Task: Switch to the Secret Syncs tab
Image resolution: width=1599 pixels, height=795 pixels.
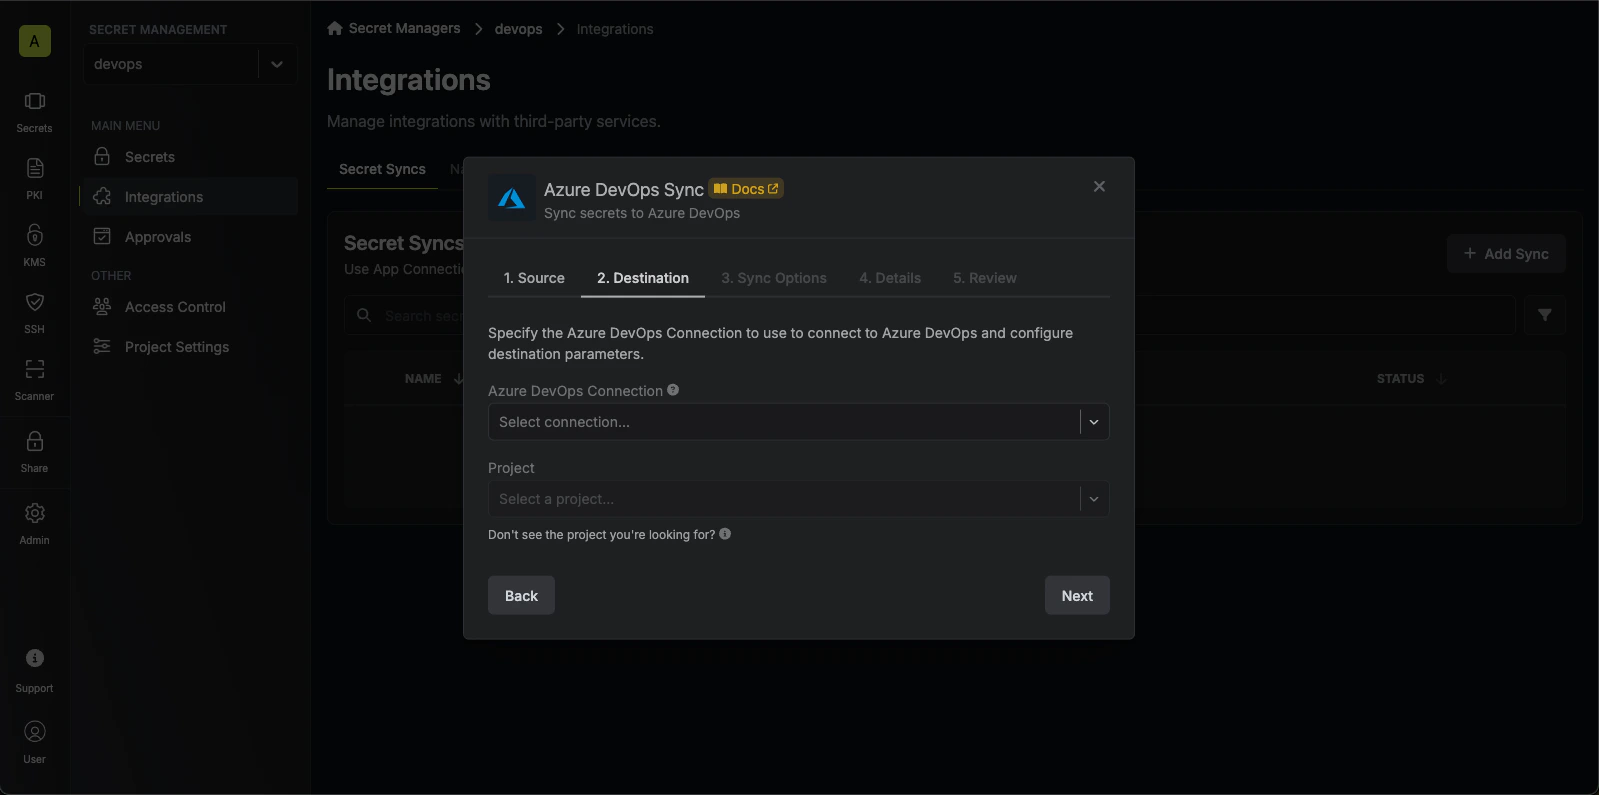Action: [x=382, y=169]
